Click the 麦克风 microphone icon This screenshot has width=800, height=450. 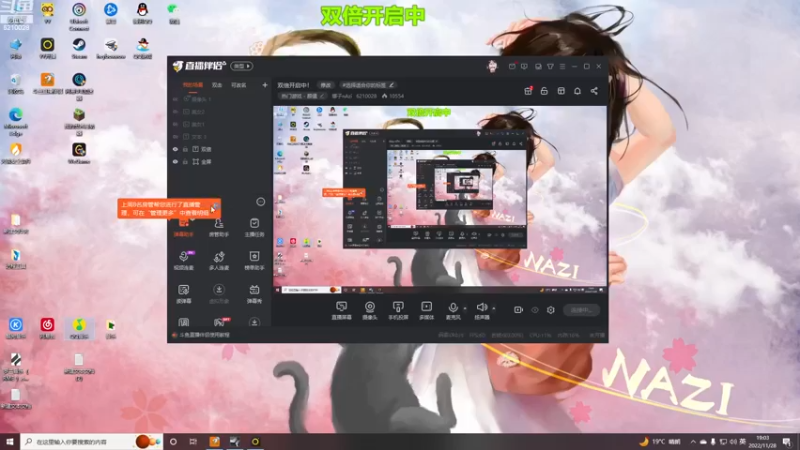(x=453, y=307)
